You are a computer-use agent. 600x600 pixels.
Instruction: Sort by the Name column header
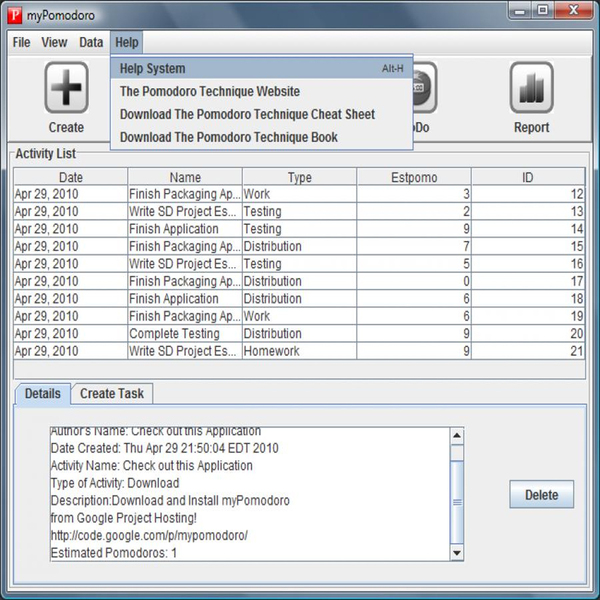pos(185,177)
